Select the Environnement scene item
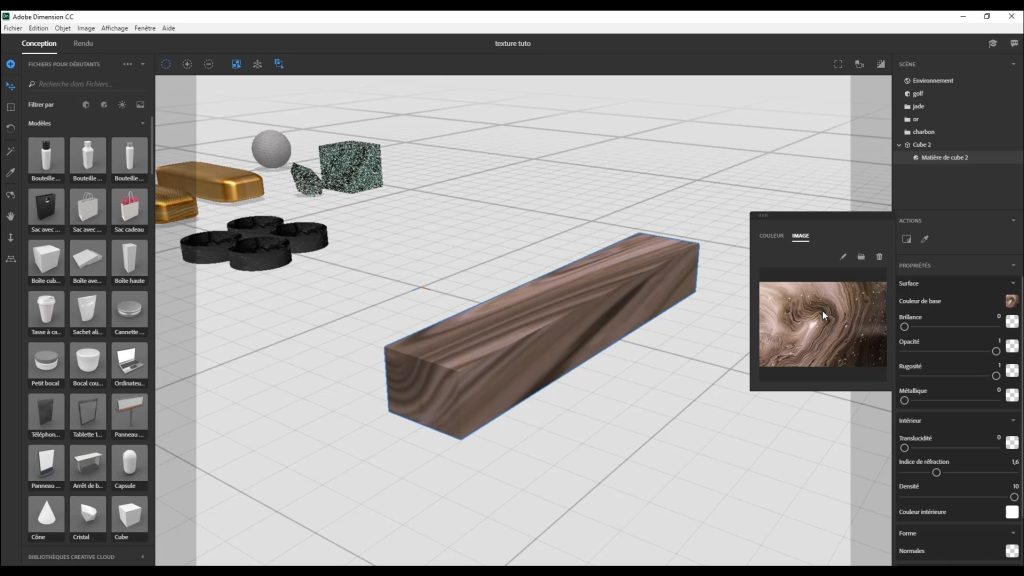The height and width of the screenshot is (576, 1024). coord(933,81)
